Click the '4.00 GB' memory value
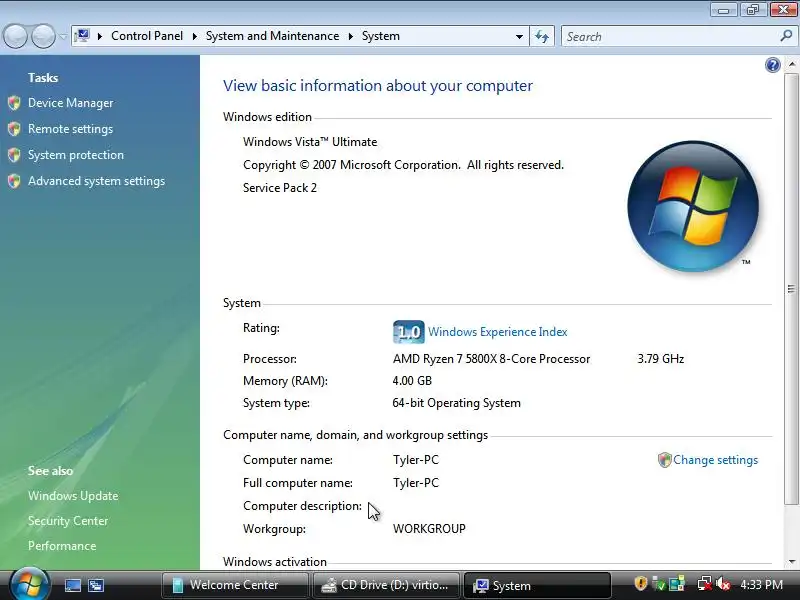This screenshot has width=800, height=600. [412, 381]
